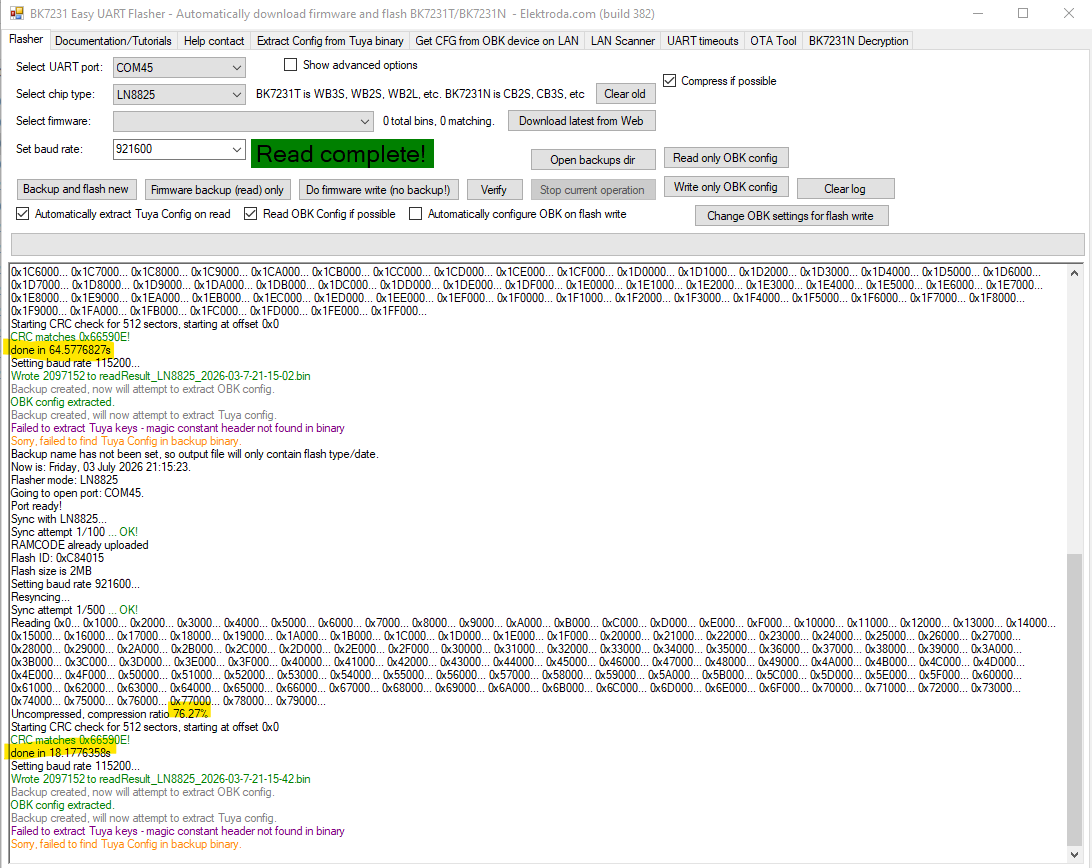Click the log scrollbar down arrow

[x=1074, y=855]
